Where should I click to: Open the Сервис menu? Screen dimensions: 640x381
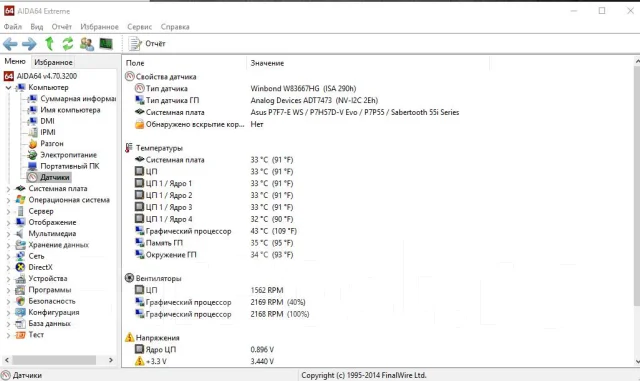139,27
